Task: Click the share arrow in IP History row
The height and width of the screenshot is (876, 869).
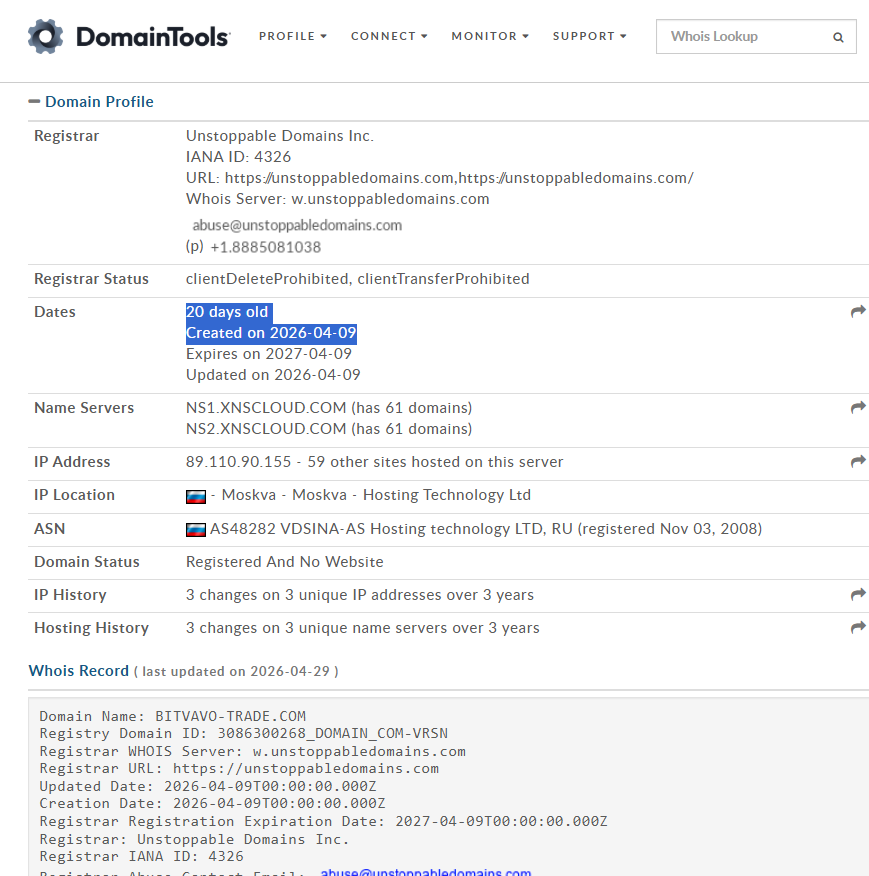Action: point(858,595)
